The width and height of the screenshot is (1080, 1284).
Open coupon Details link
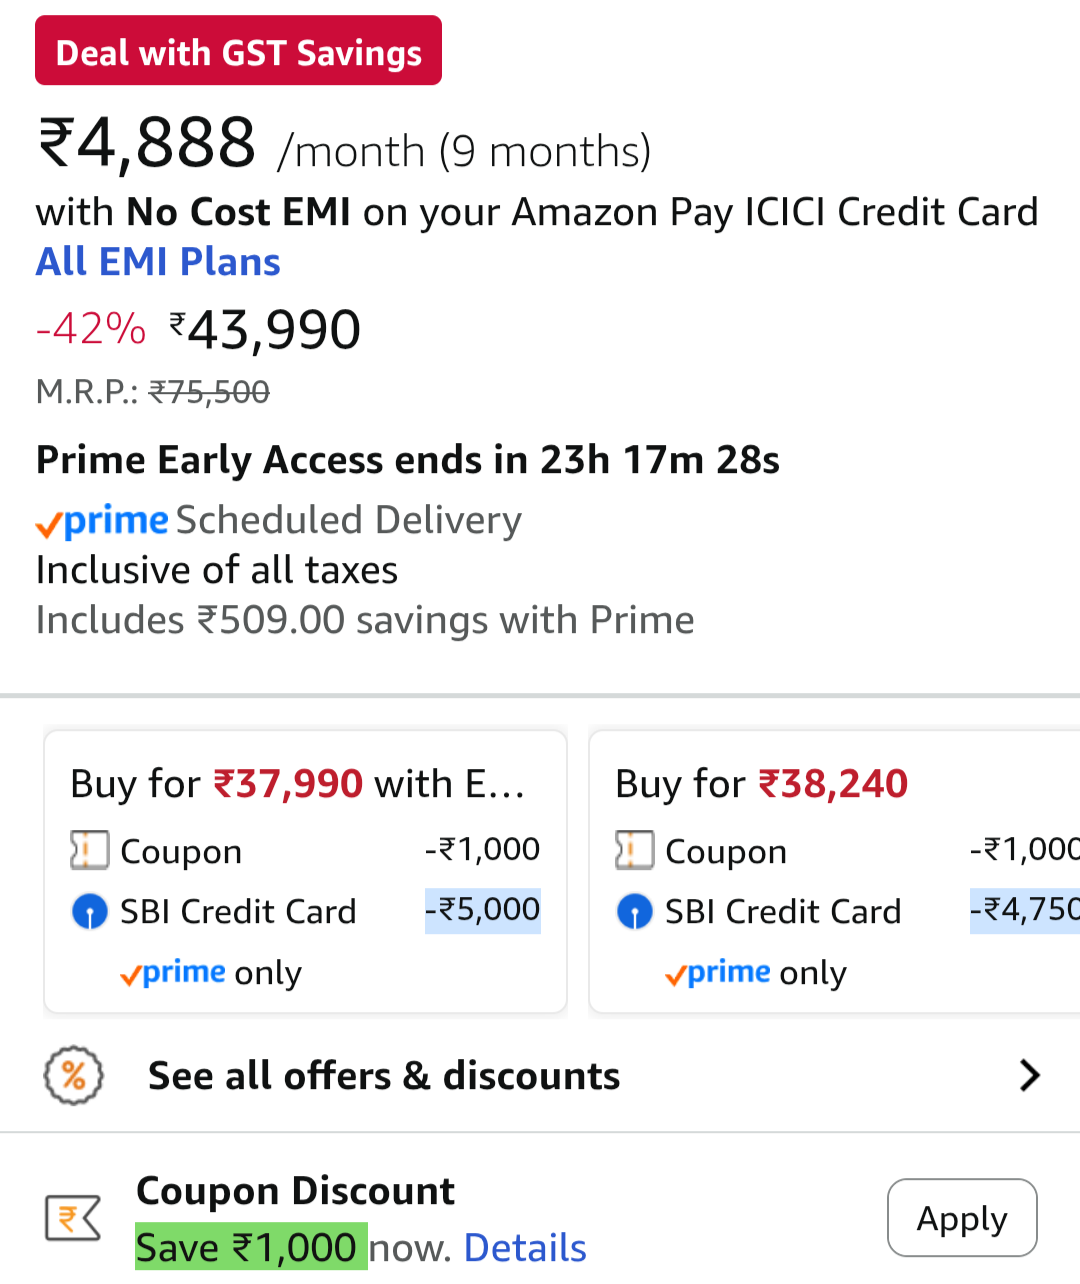(x=525, y=1248)
